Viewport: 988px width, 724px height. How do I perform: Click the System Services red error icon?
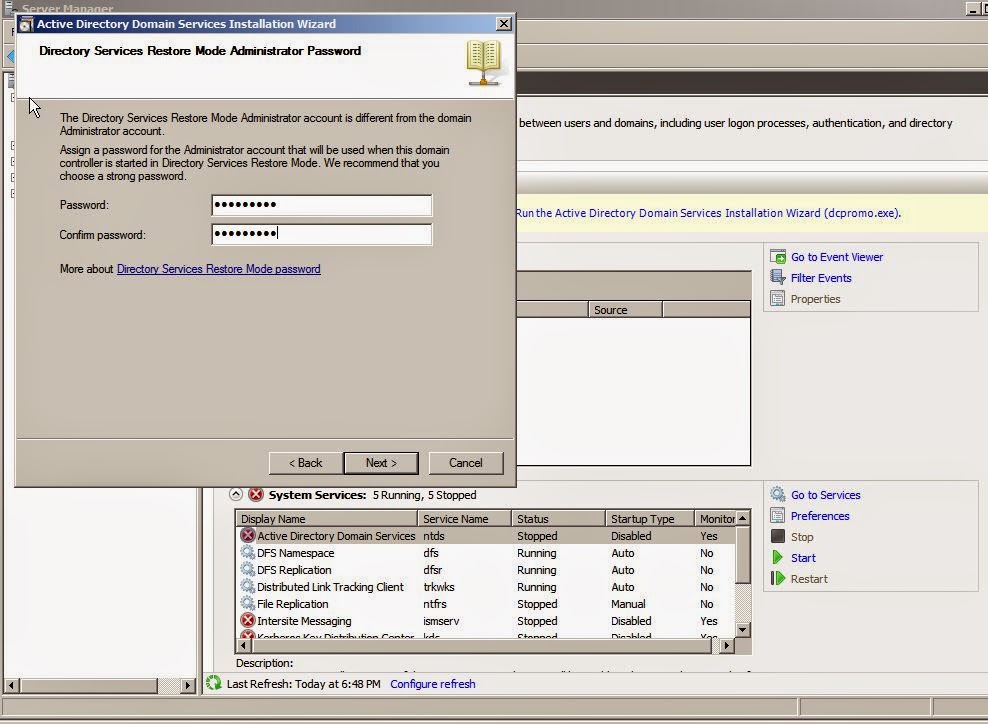(256, 494)
